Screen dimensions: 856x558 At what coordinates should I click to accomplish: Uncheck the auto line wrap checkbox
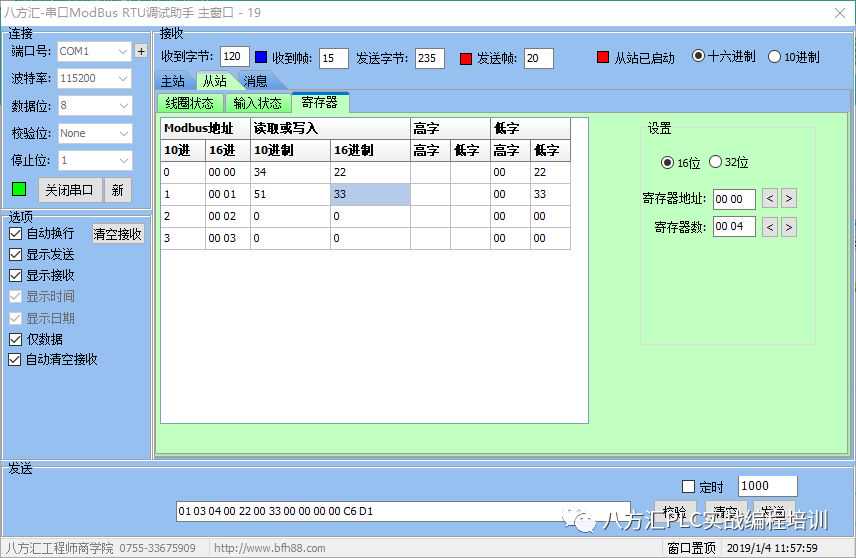click(16, 233)
